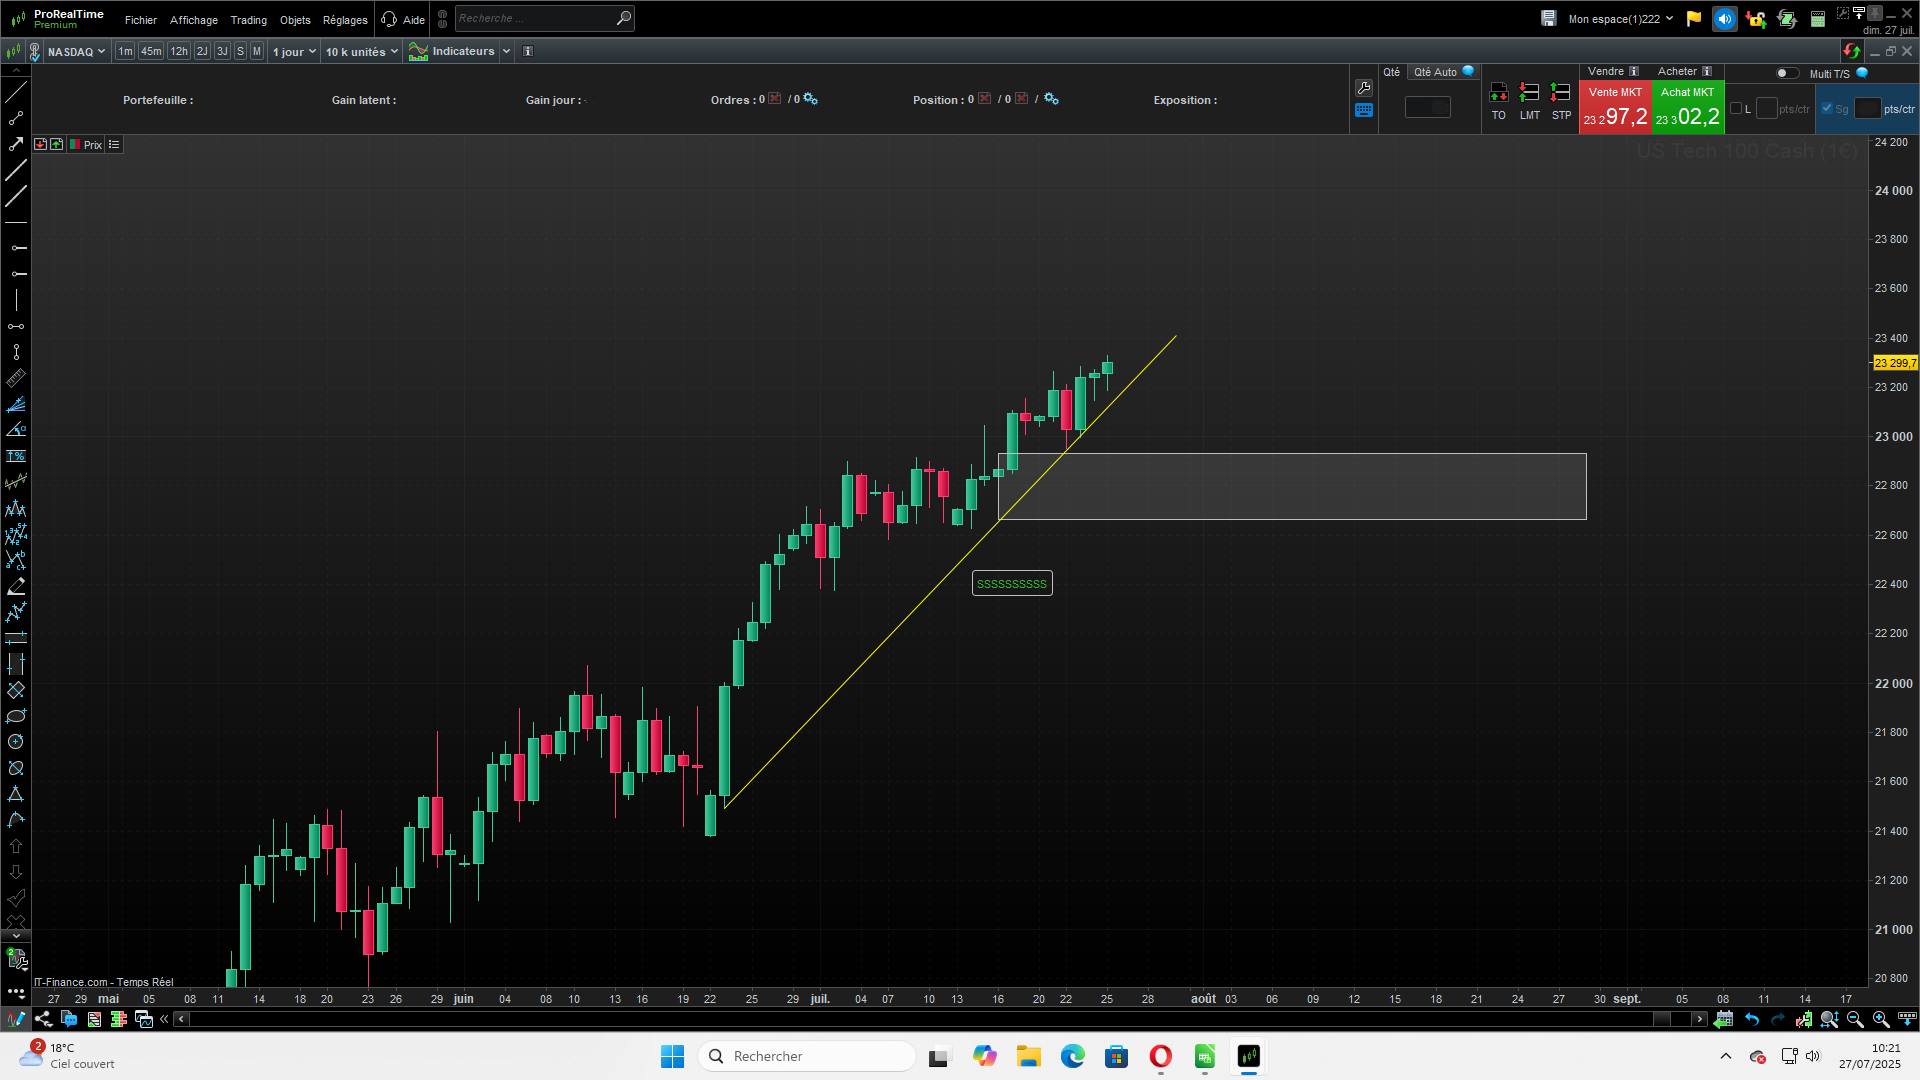Select the TO order icon

tap(1498, 94)
